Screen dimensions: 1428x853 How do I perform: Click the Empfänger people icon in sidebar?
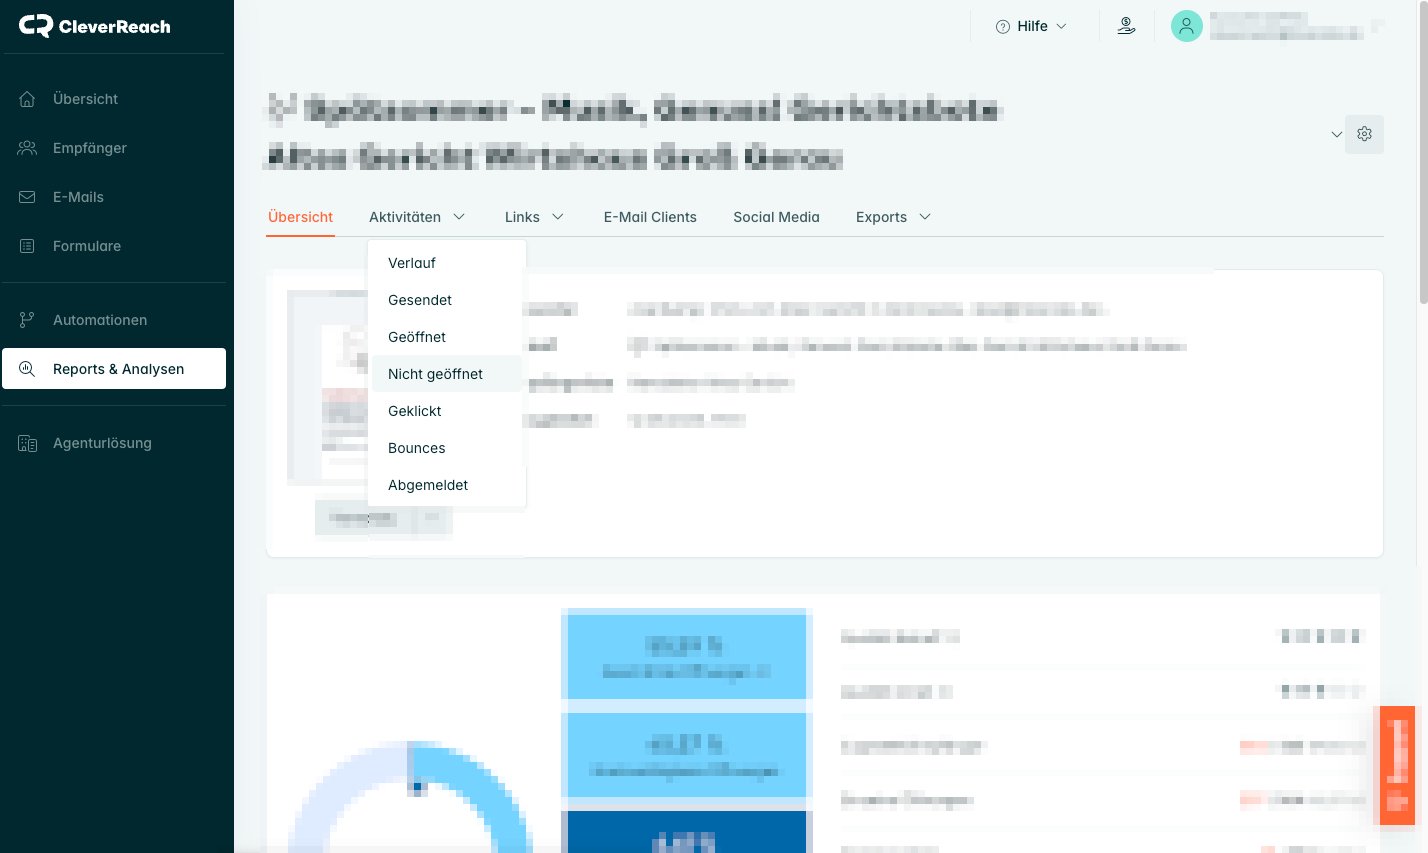(x=28, y=148)
